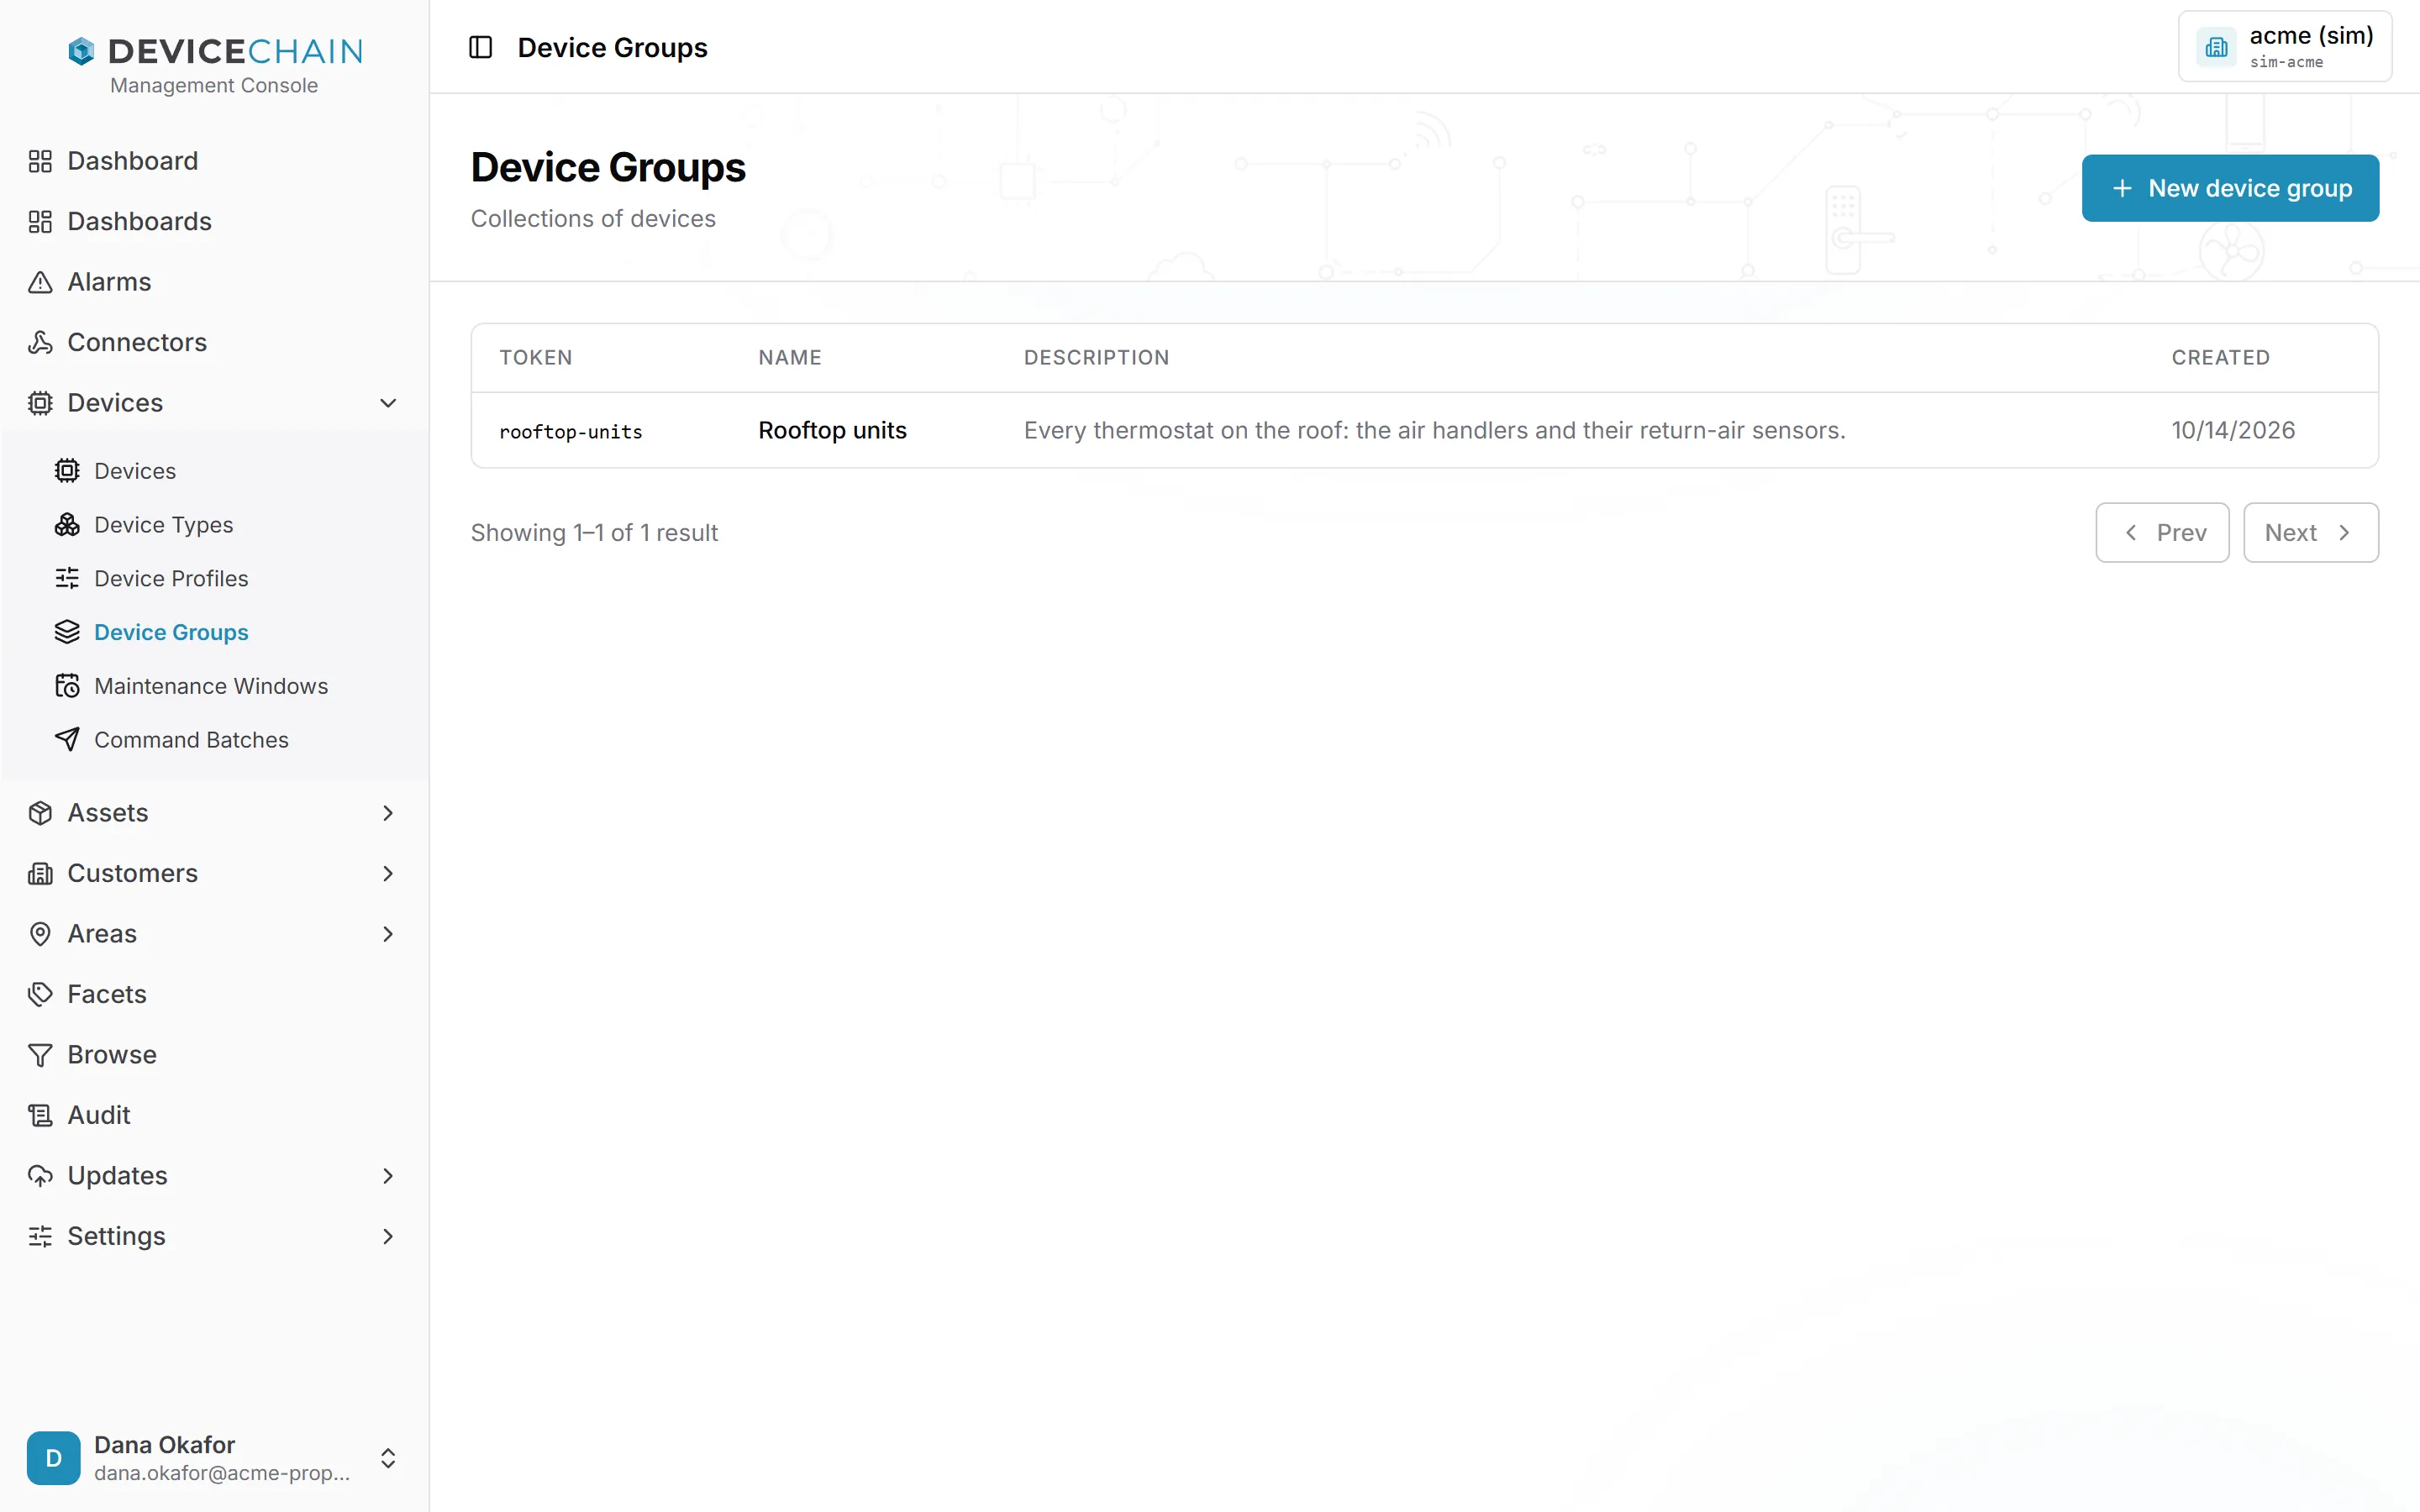
Task: Click the DeviceChain logo
Action: point(215,50)
